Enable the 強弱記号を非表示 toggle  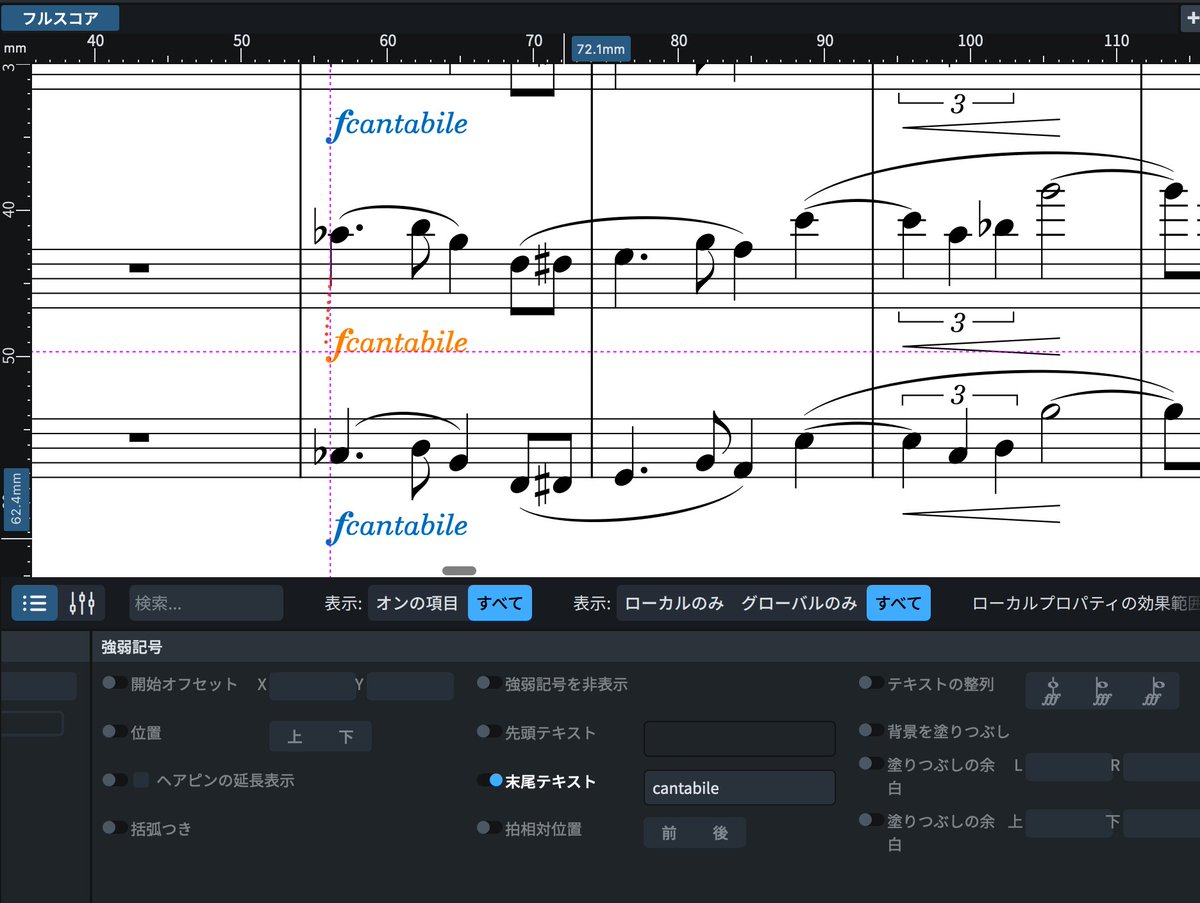(x=489, y=684)
